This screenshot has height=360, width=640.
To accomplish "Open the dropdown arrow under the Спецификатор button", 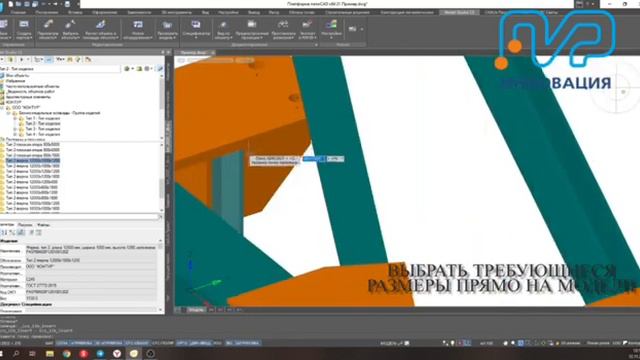I will coord(196,38).
